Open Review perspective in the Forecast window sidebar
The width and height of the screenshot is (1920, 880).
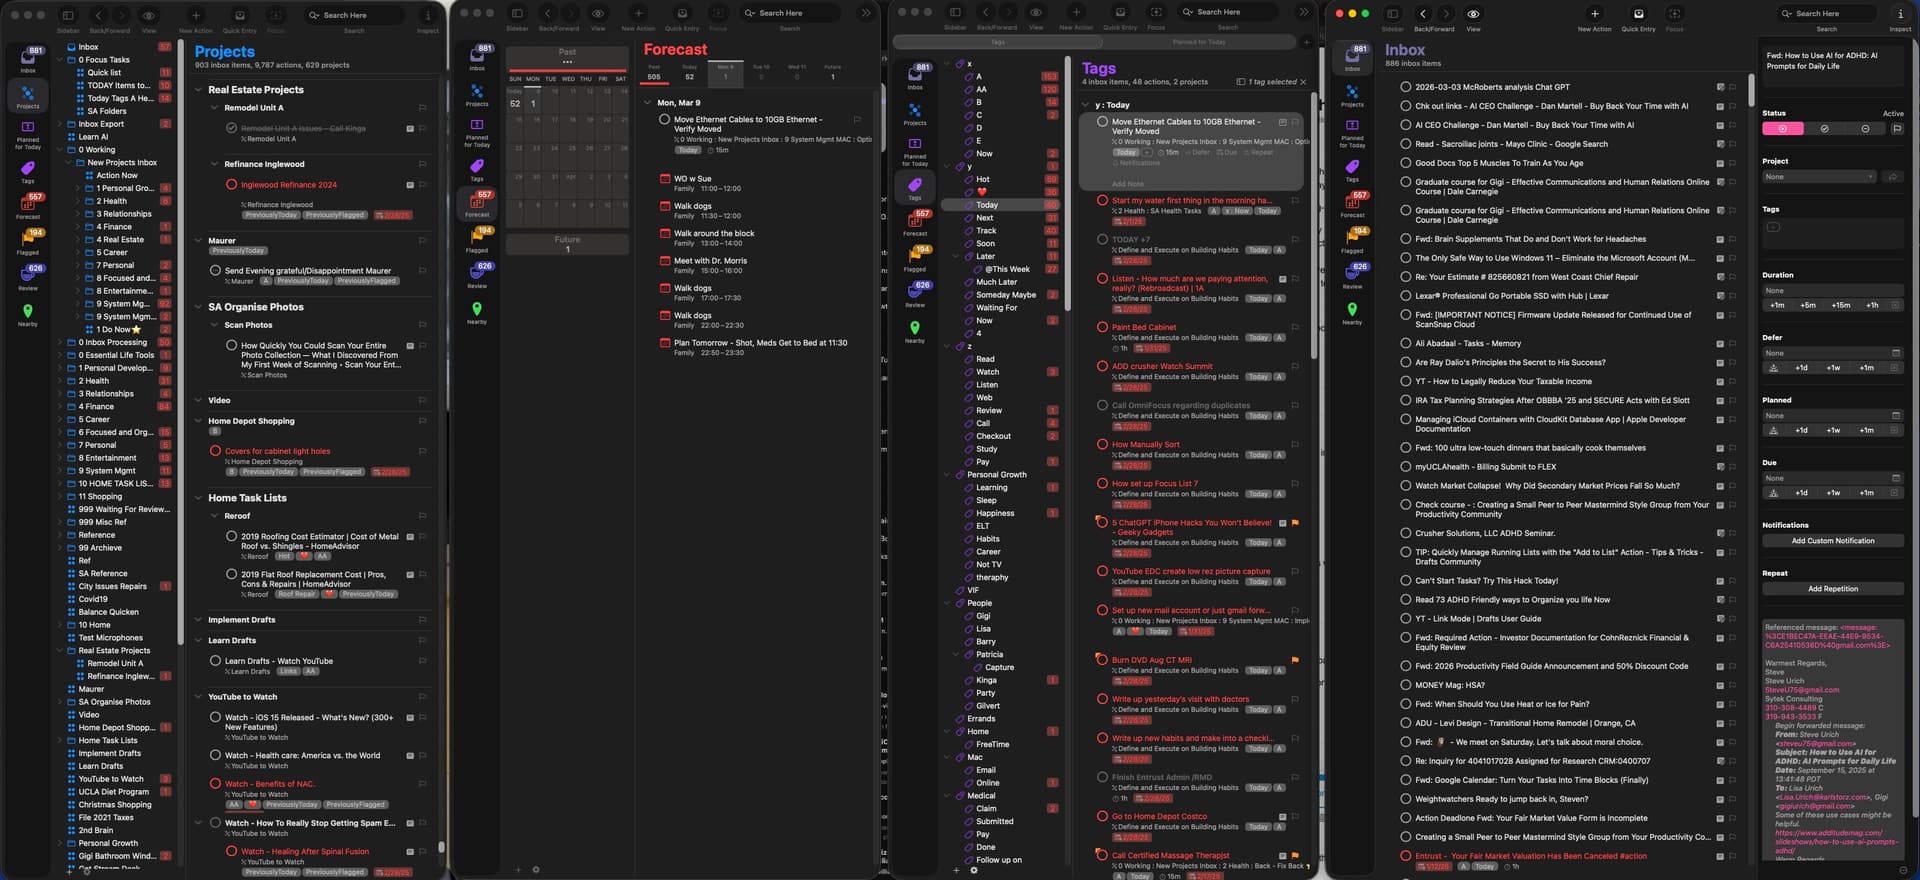click(477, 270)
